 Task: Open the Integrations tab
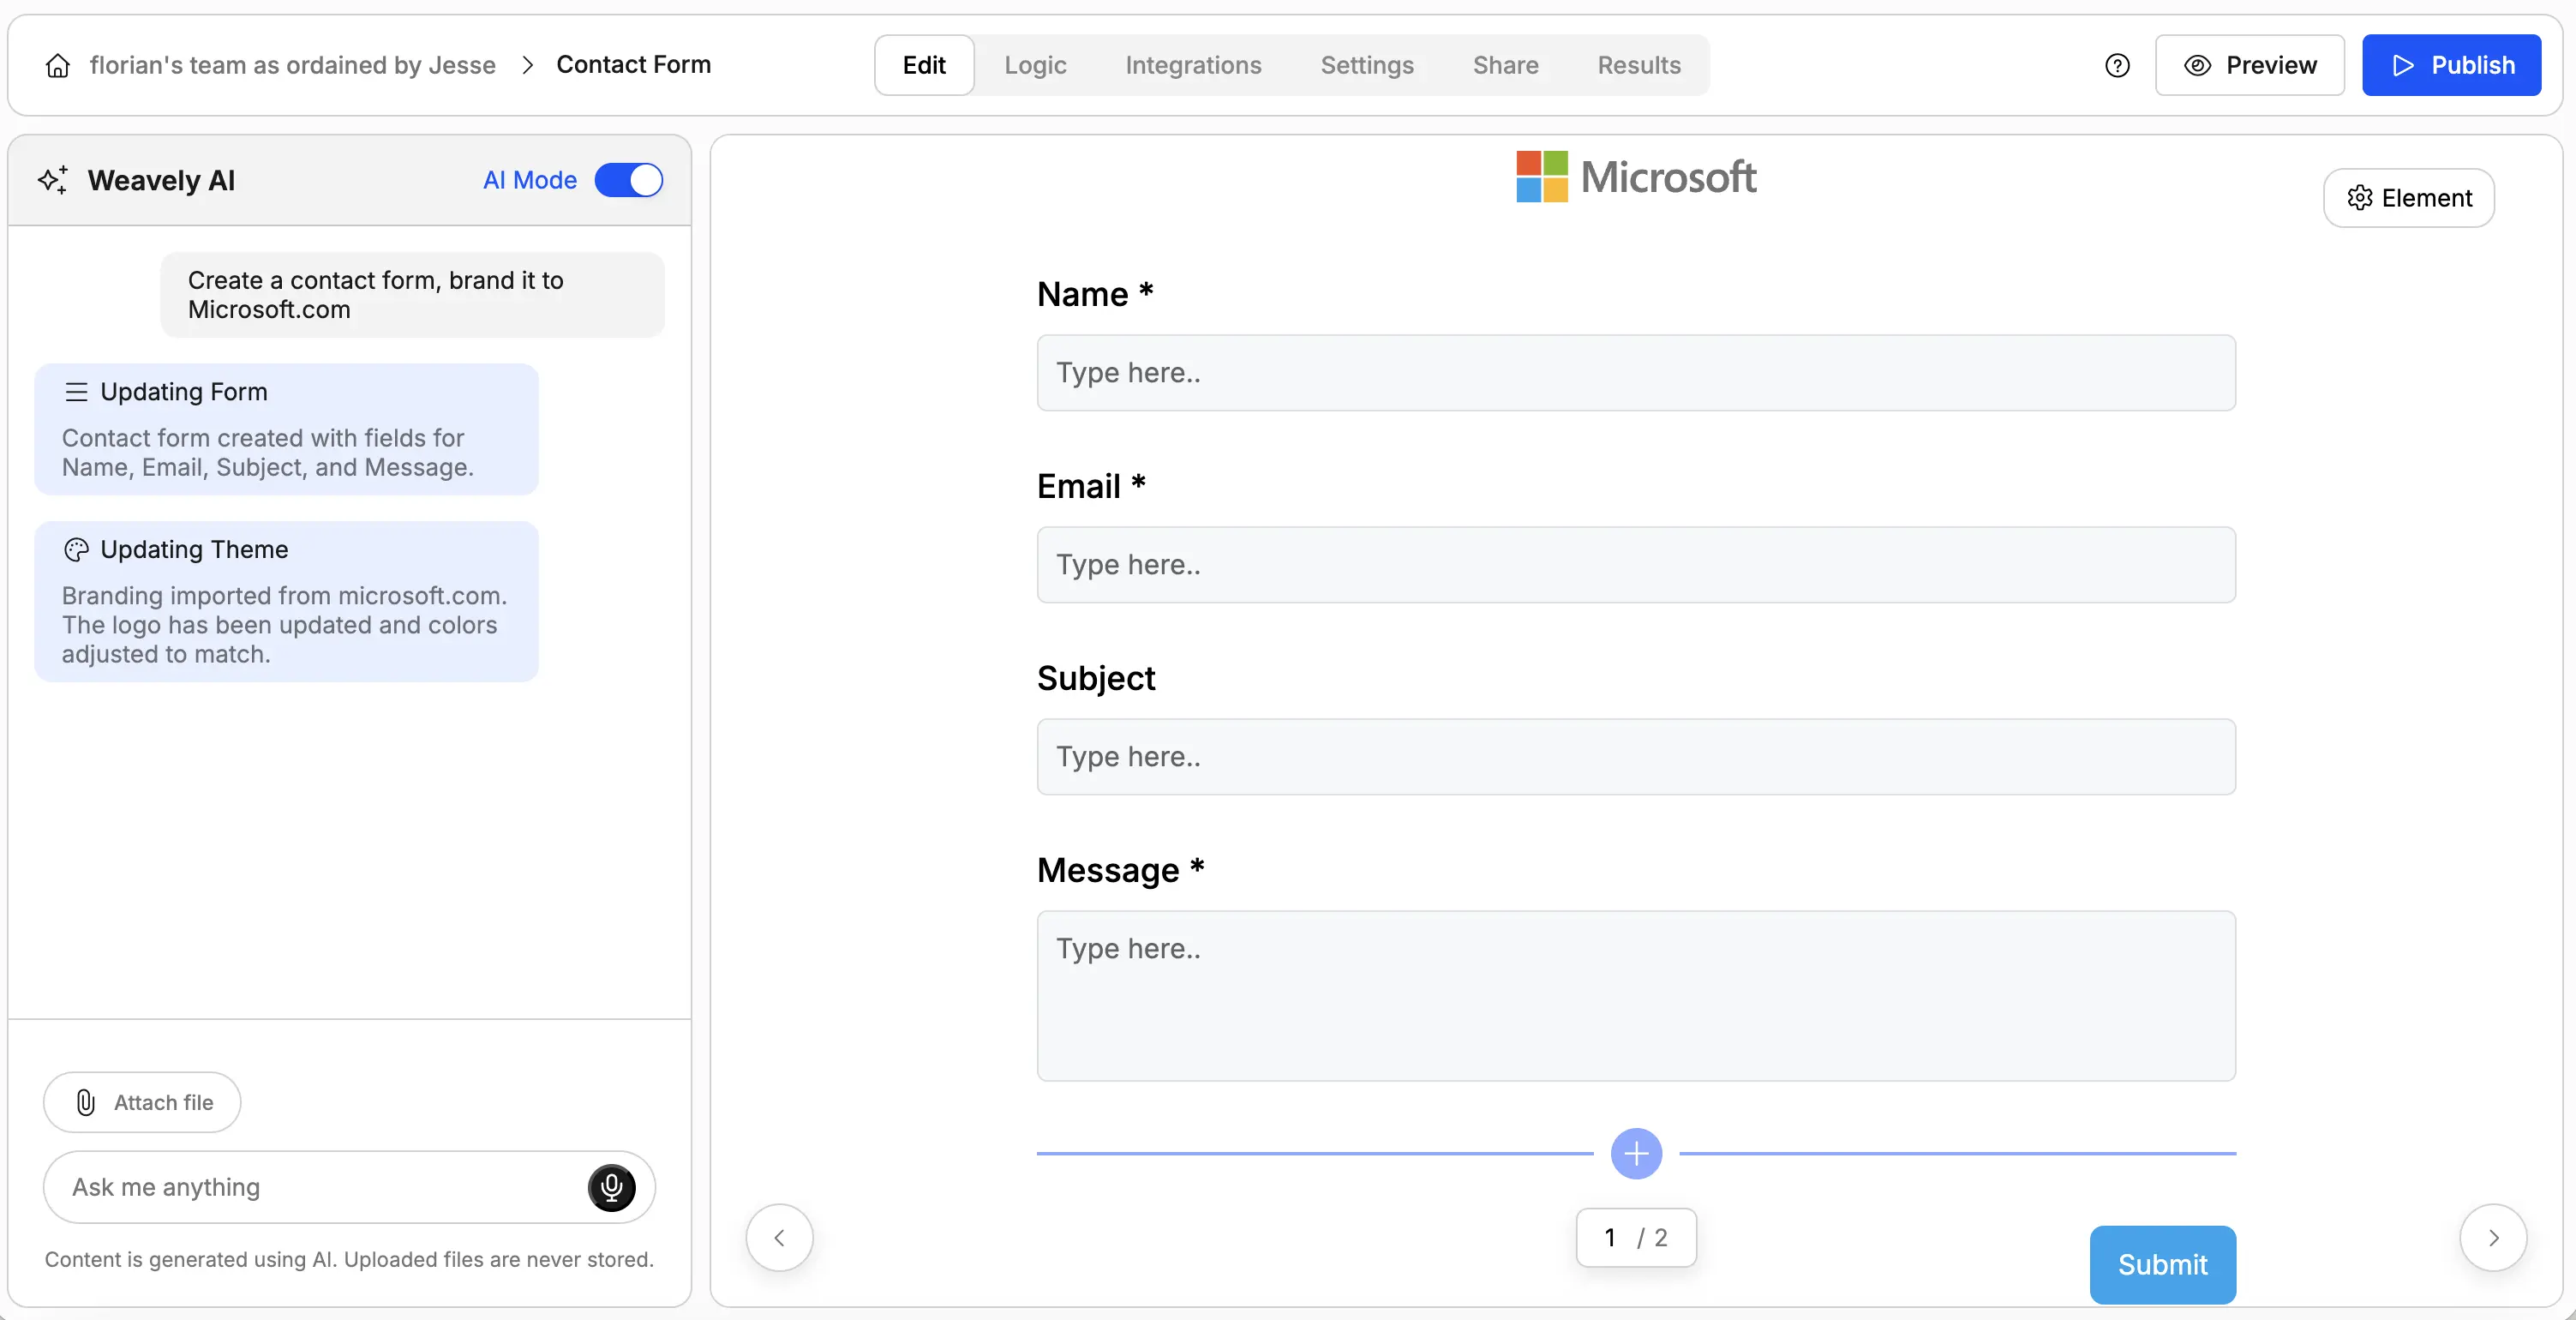tap(1193, 65)
